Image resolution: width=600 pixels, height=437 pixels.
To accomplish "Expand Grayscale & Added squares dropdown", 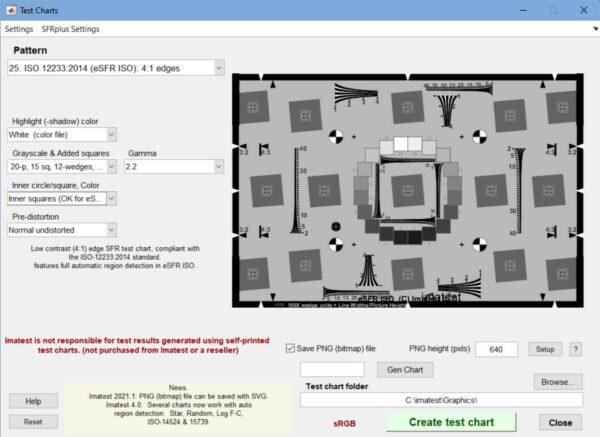I will [x=62, y=167].
